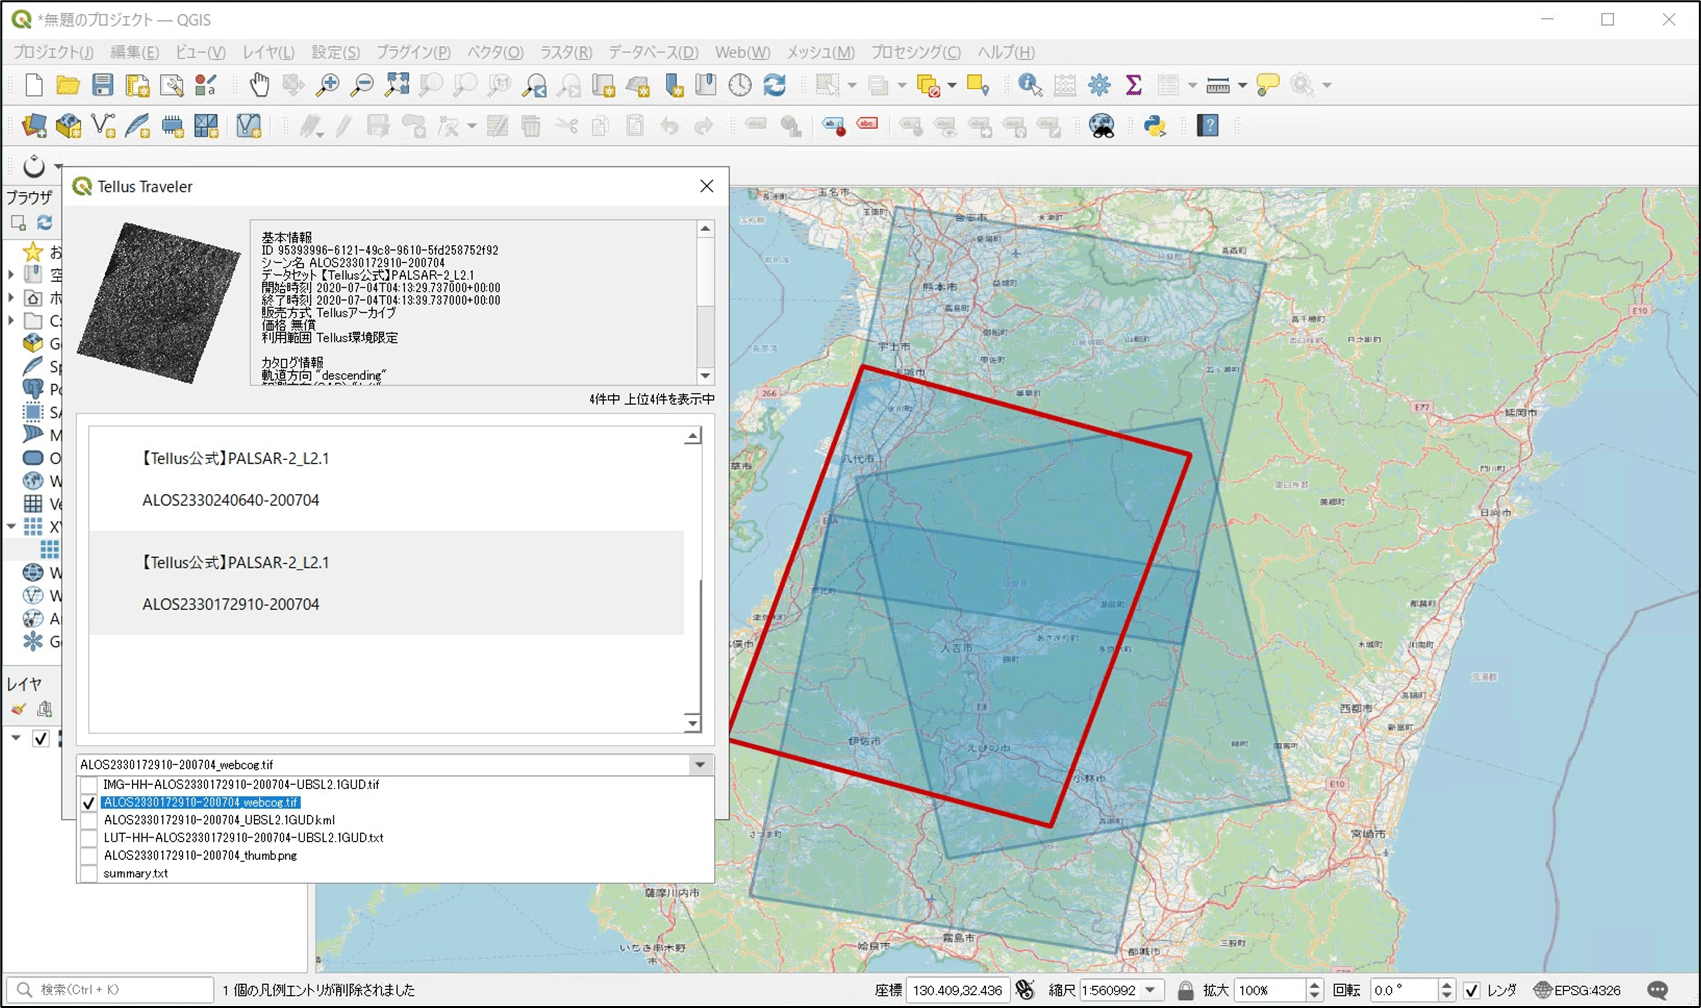This screenshot has height=1008, width=1701.
Task: Open the messages log speech bubble
Action: pos(1658,990)
